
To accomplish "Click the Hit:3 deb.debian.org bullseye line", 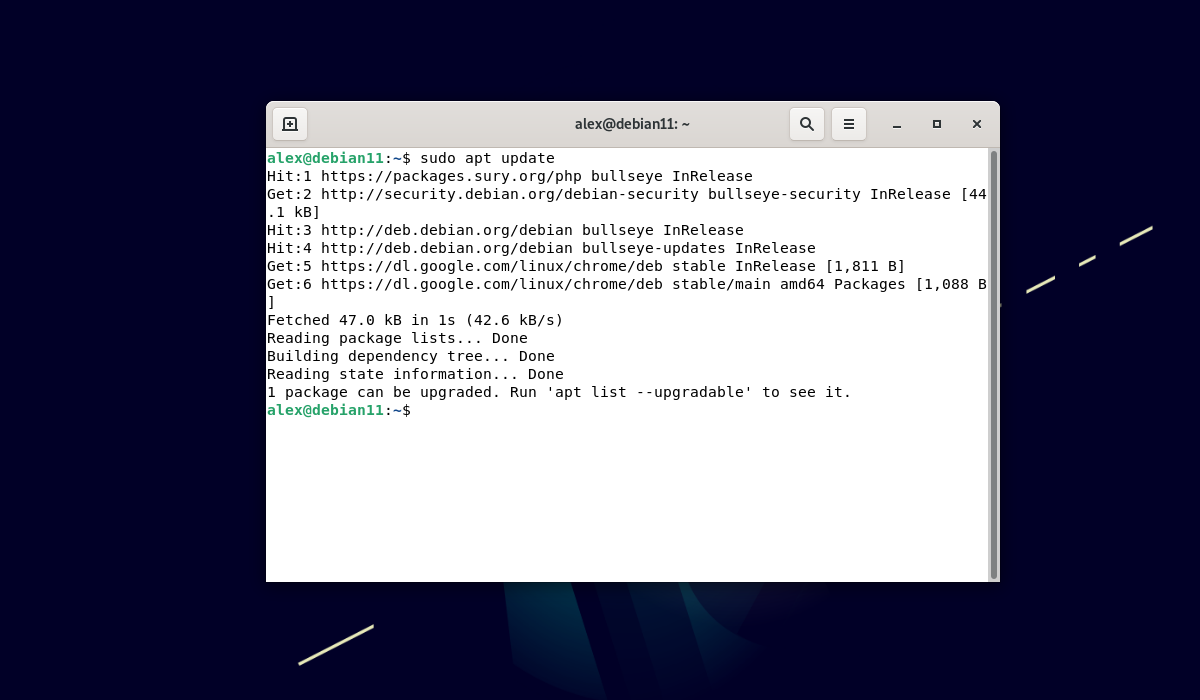I will click(505, 230).
